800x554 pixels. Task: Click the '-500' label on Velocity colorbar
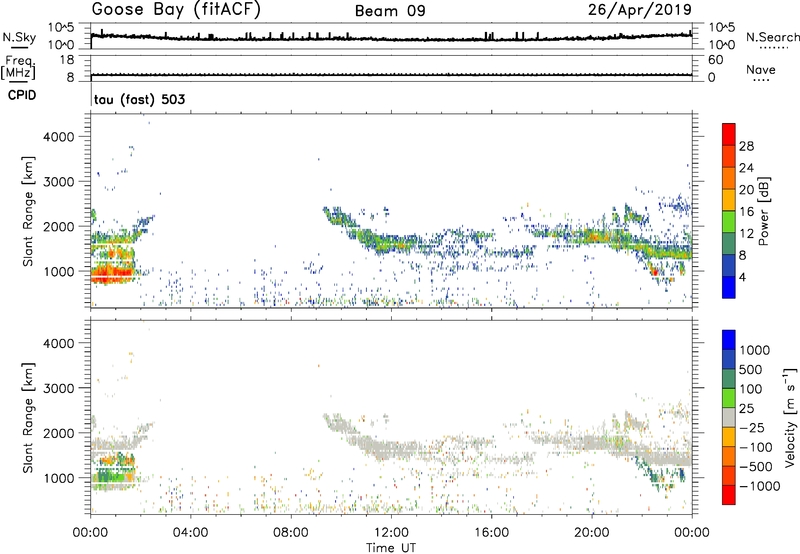pyautogui.click(x=756, y=467)
